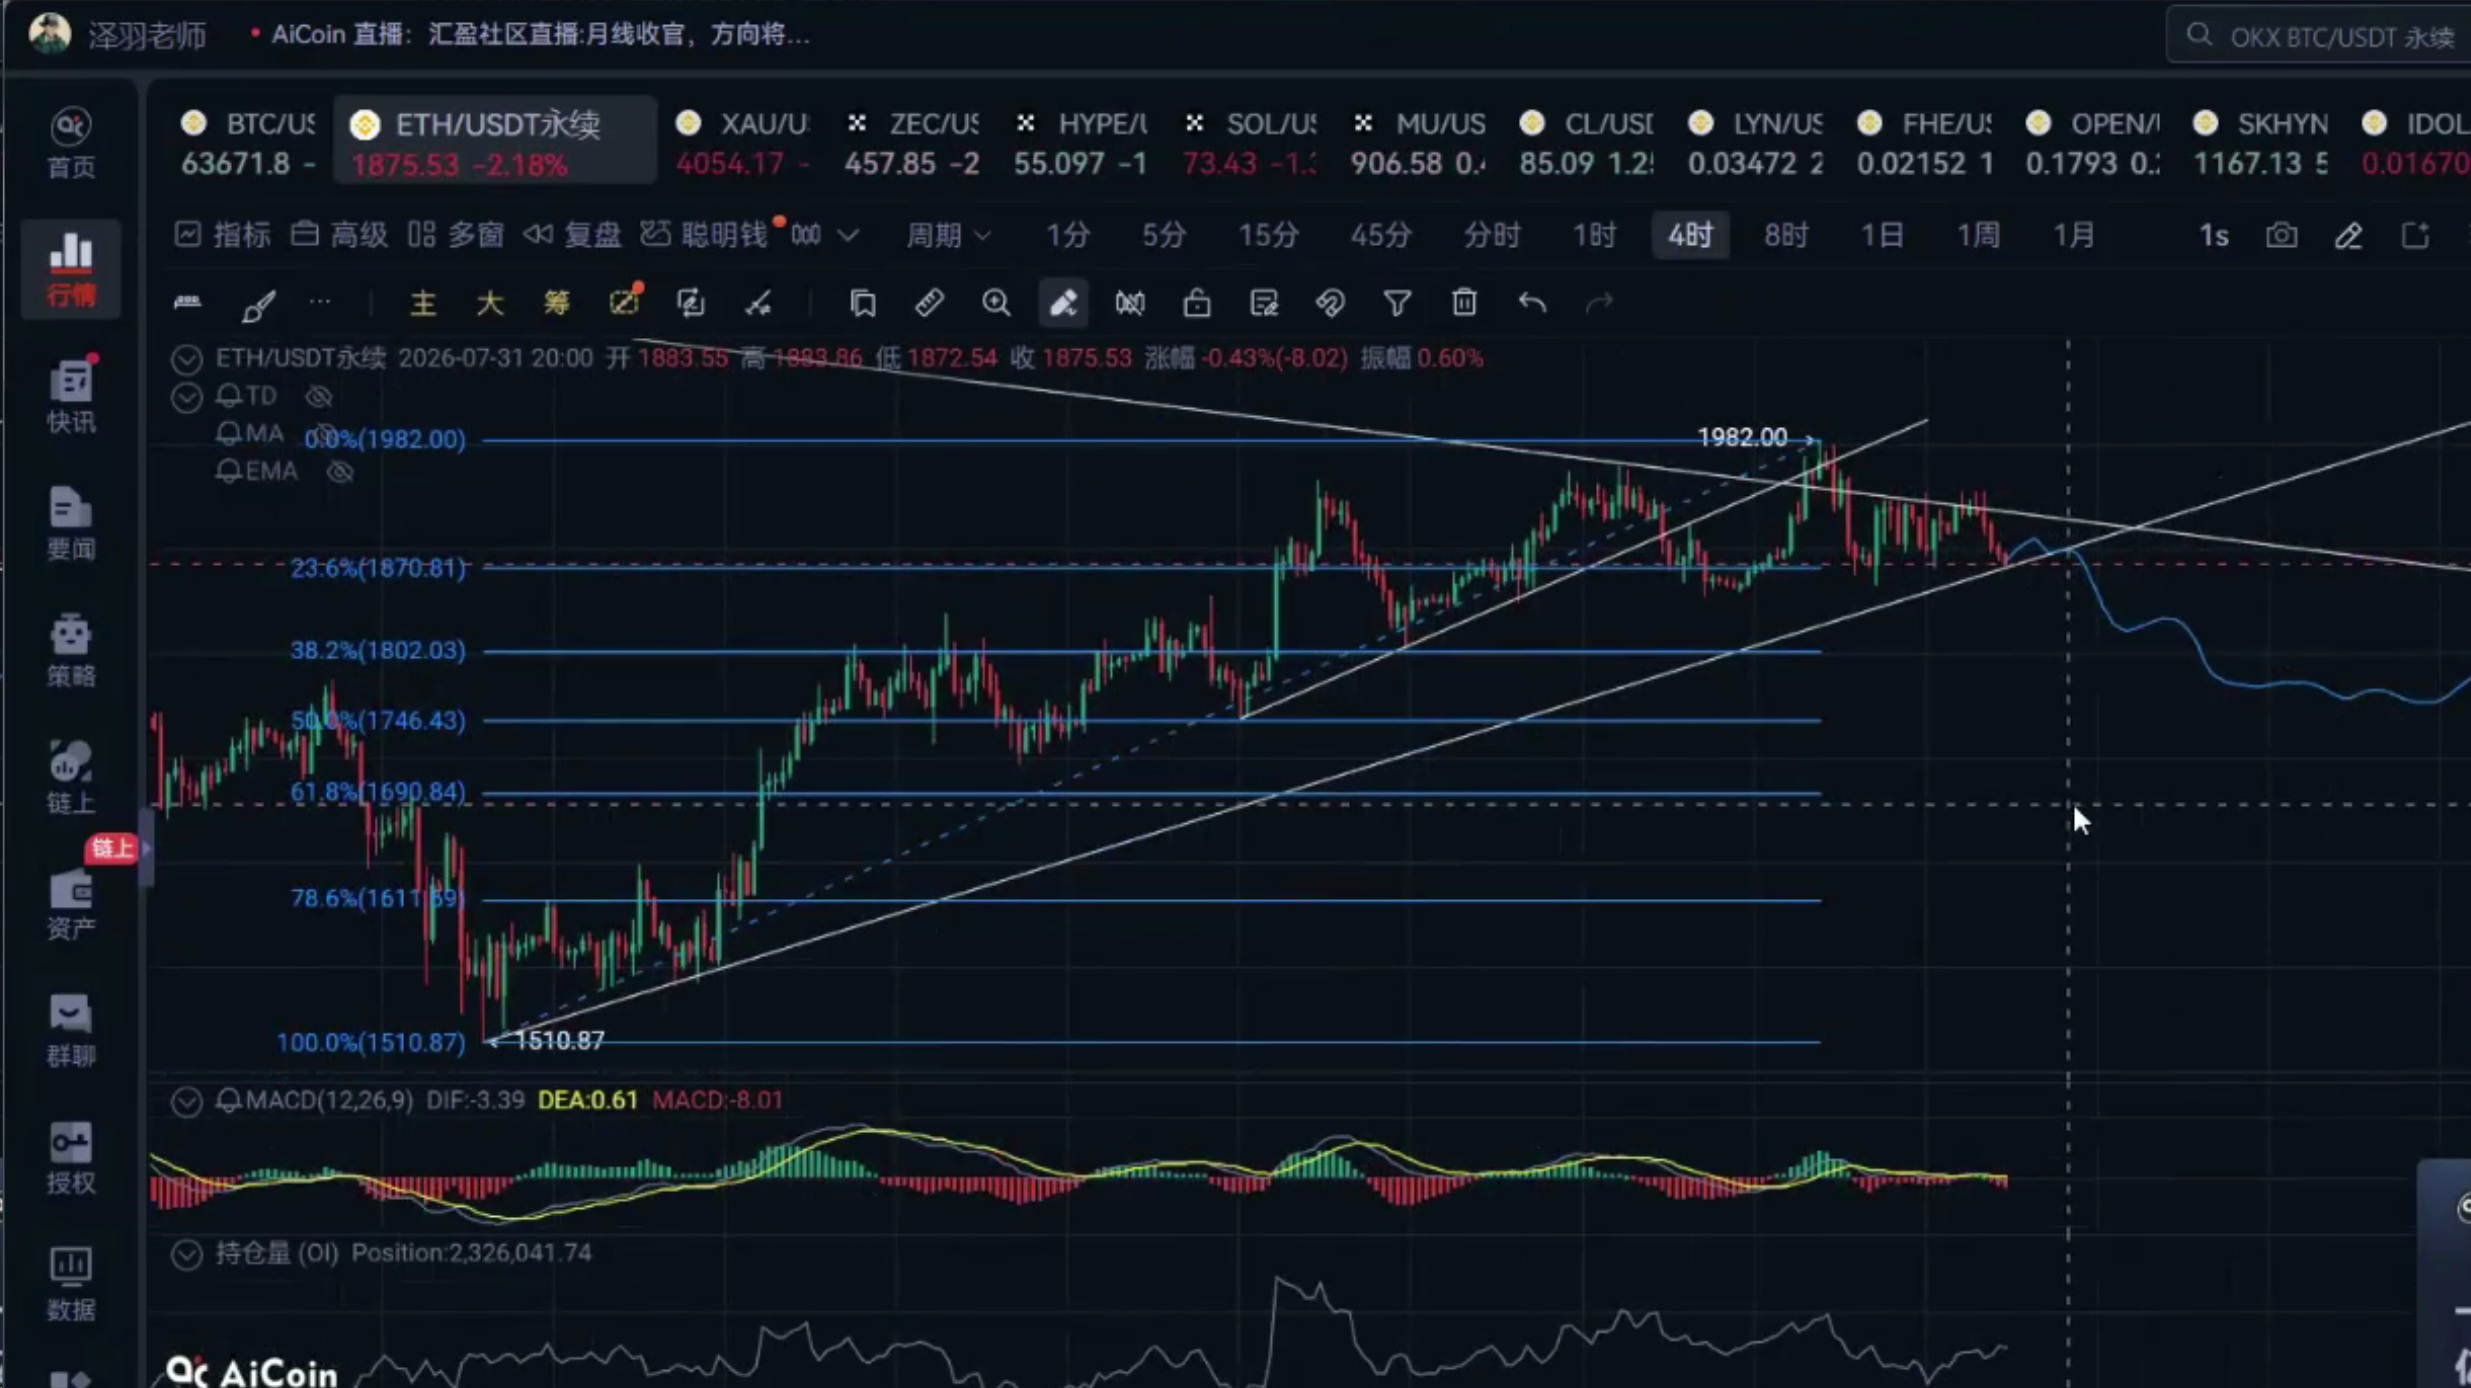Open the magnifier zoom tool
Screen dimensions: 2471x1388
pyautogui.click(x=995, y=302)
